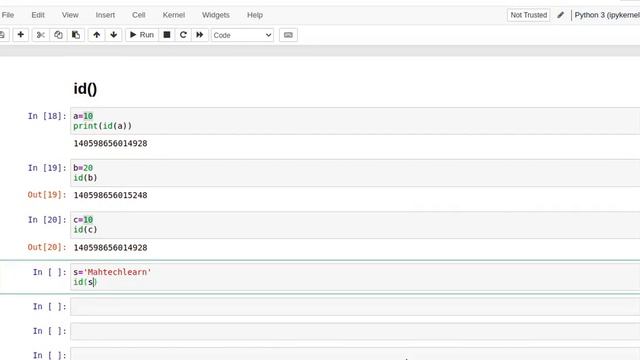Restart the kernel icon
This screenshot has height=360, width=640.
(183, 35)
